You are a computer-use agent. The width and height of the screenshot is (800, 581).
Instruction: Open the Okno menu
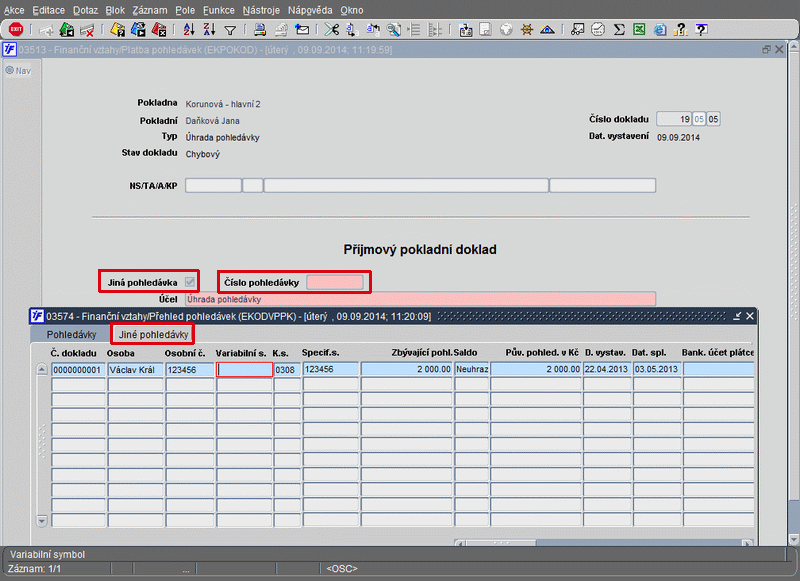coord(352,10)
